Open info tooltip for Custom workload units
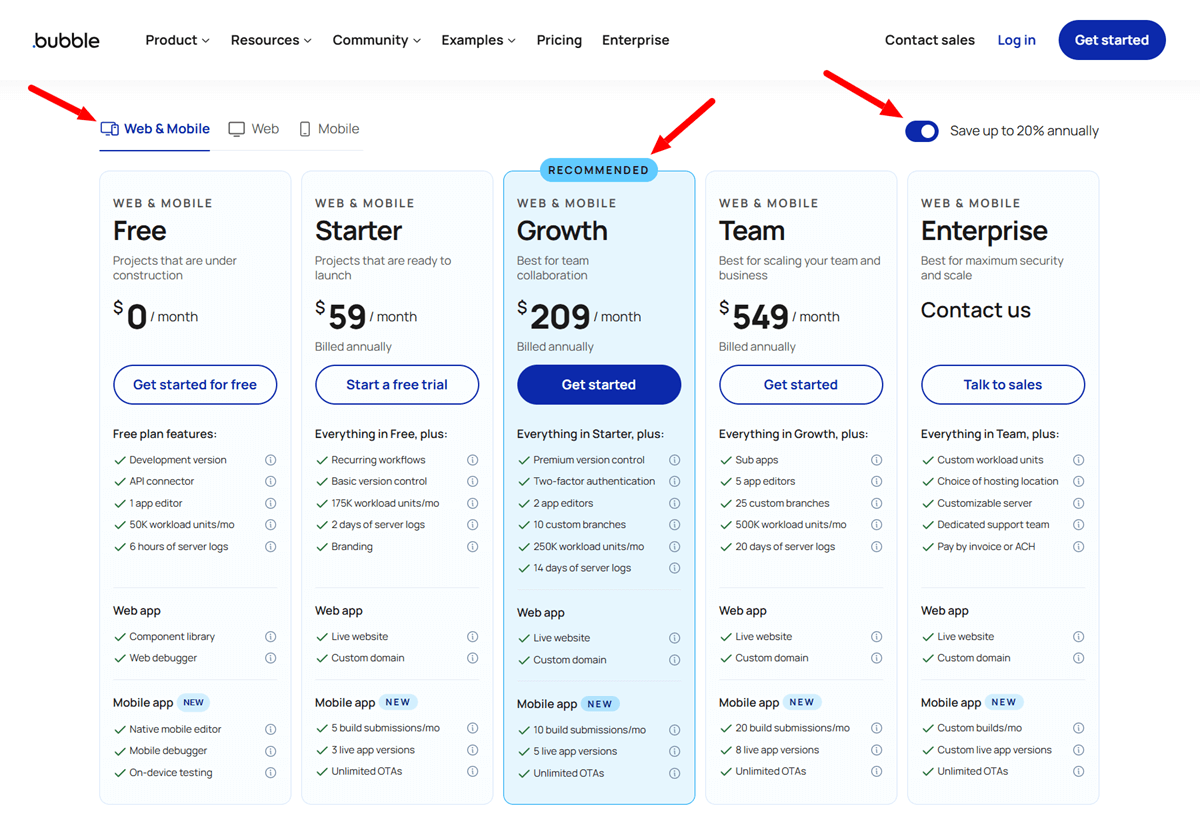The height and width of the screenshot is (840, 1200). 1078,460
